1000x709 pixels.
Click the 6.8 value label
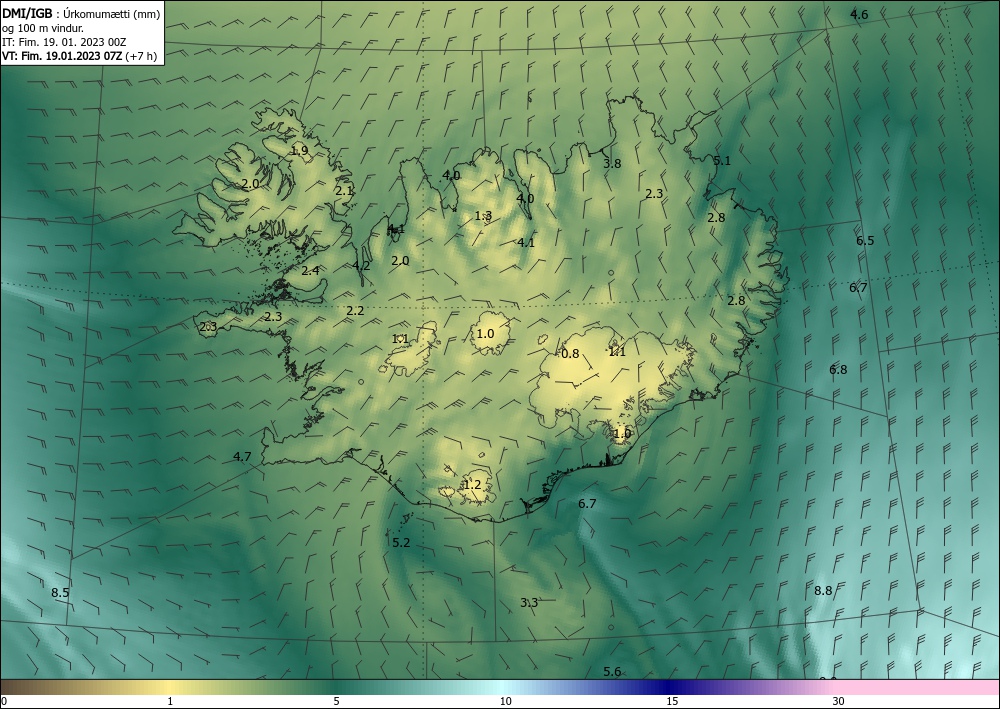coord(837,370)
